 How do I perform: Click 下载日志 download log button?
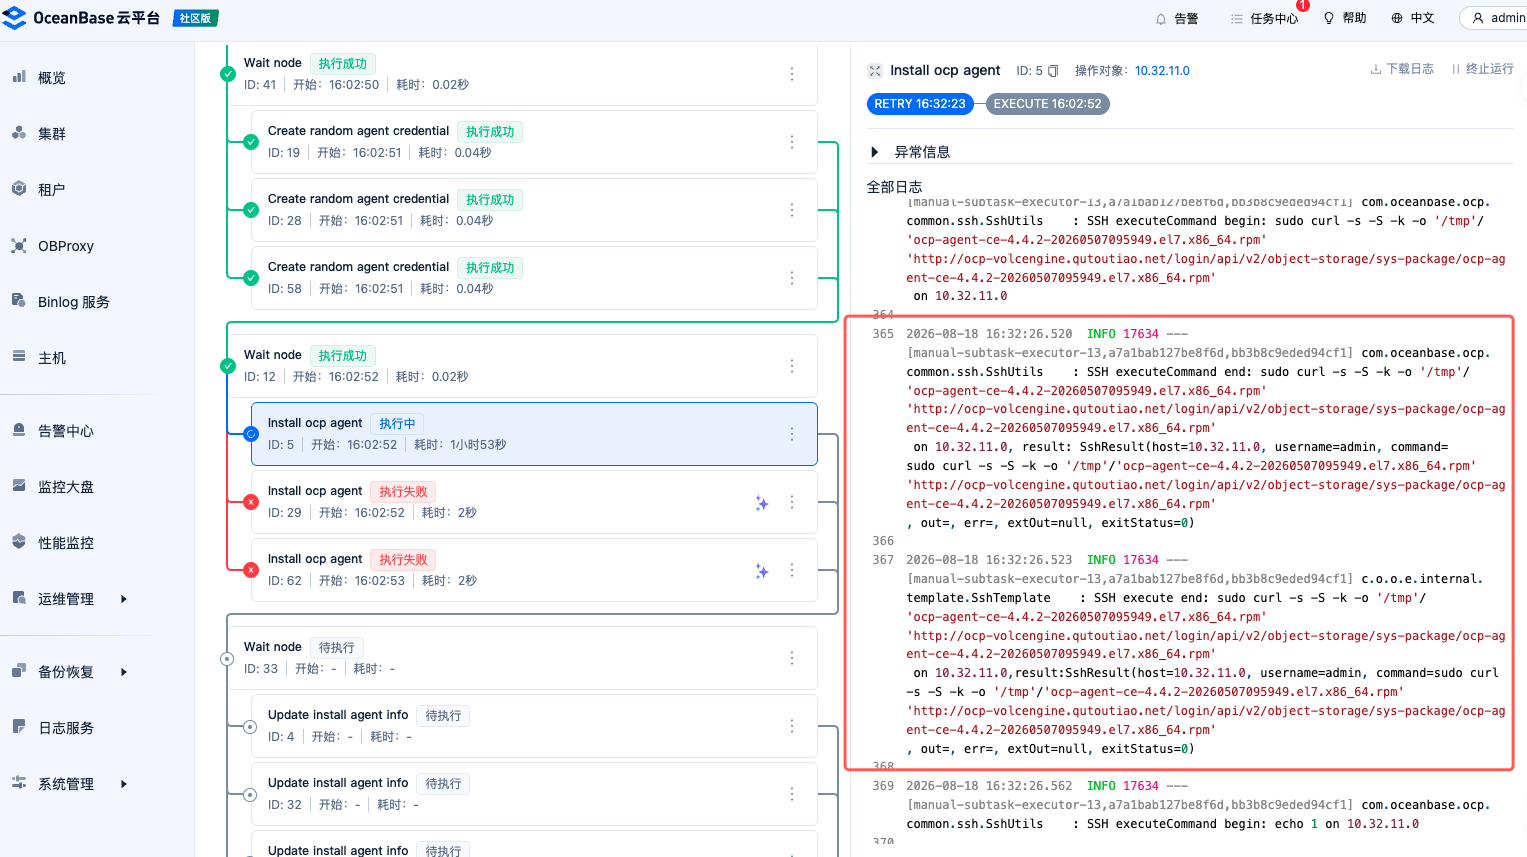tap(1402, 69)
